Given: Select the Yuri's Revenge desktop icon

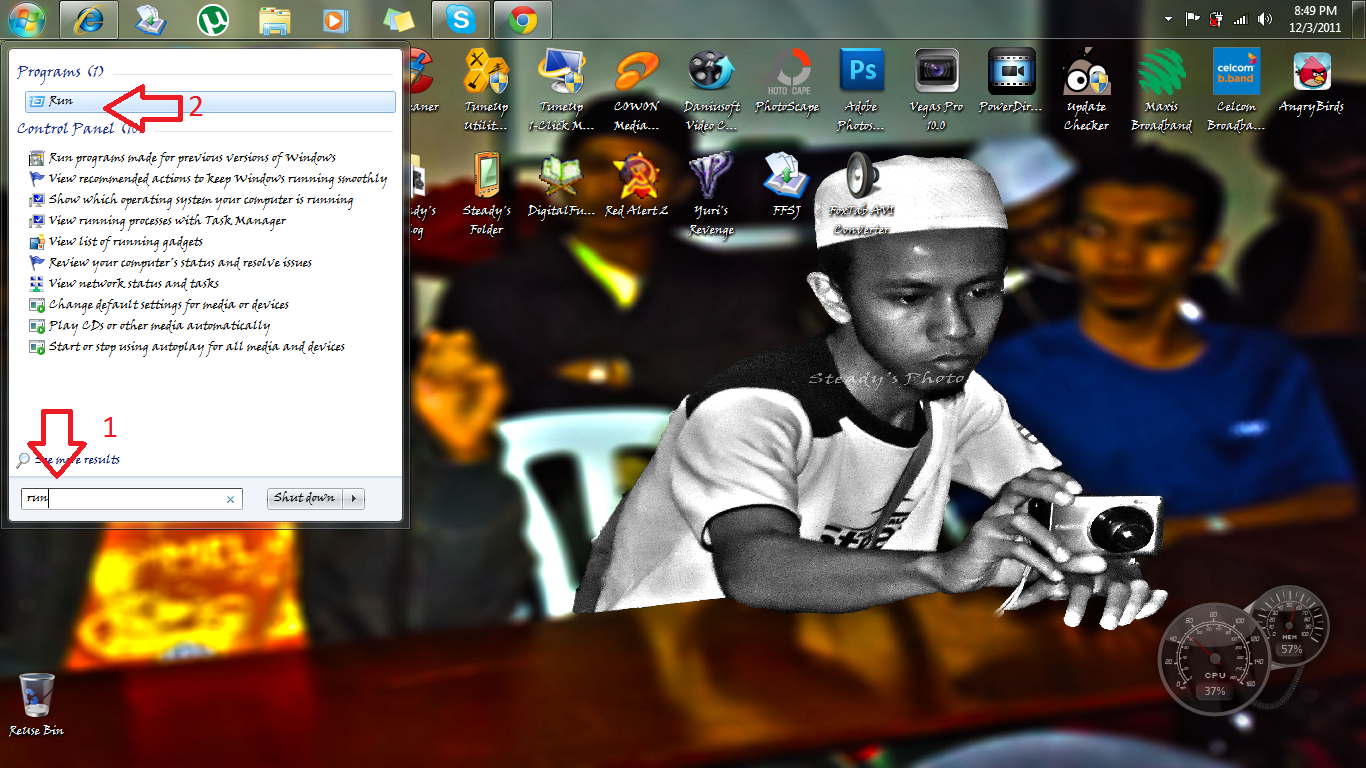Looking at the screenshot, I should 711,194.
